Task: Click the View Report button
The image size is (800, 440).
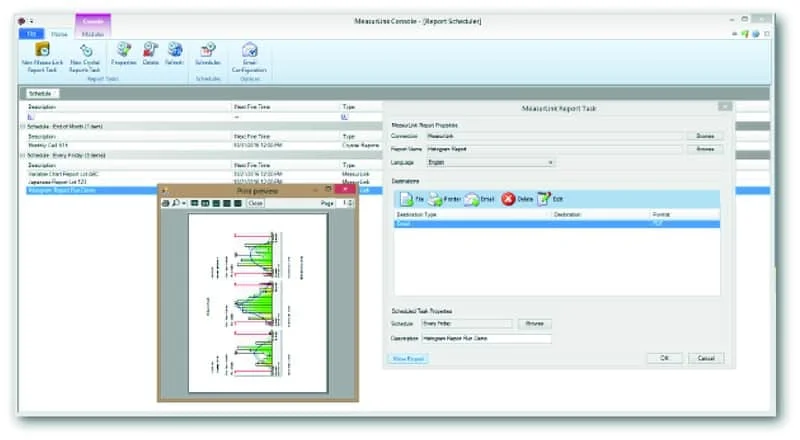Action: tap(408, 359)
